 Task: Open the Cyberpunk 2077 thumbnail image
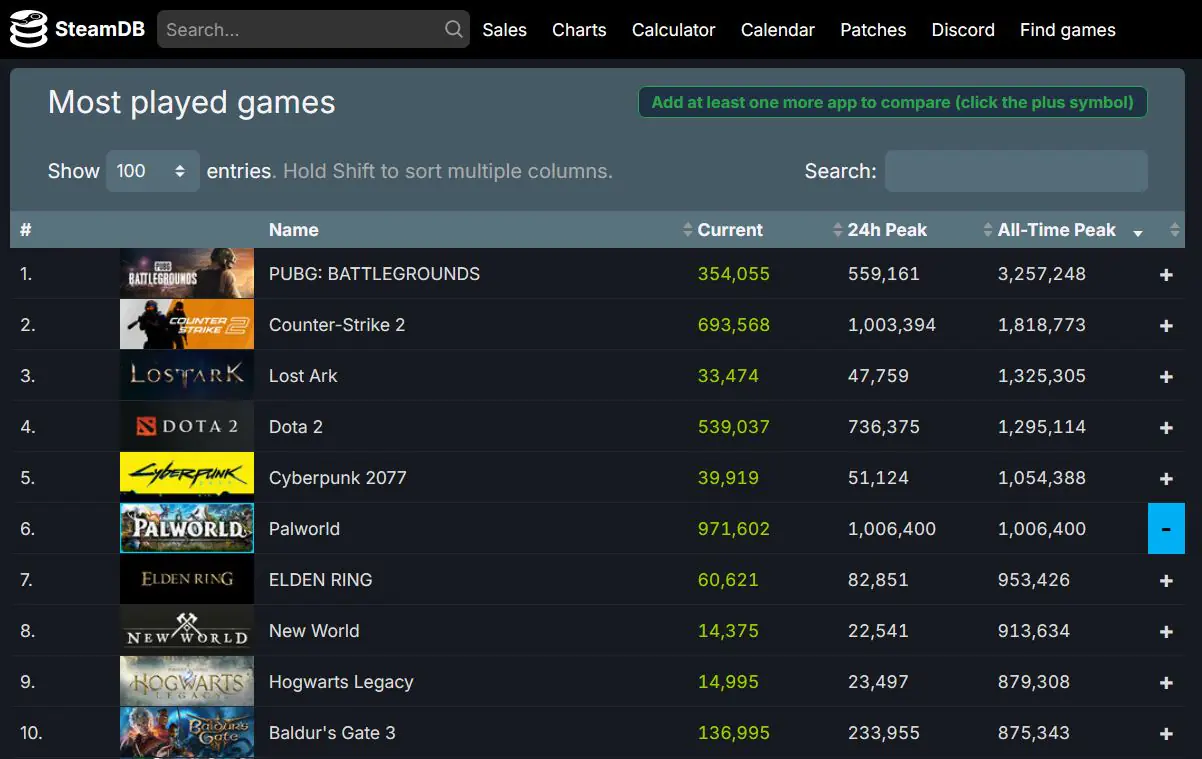click(x=187, y=478)
